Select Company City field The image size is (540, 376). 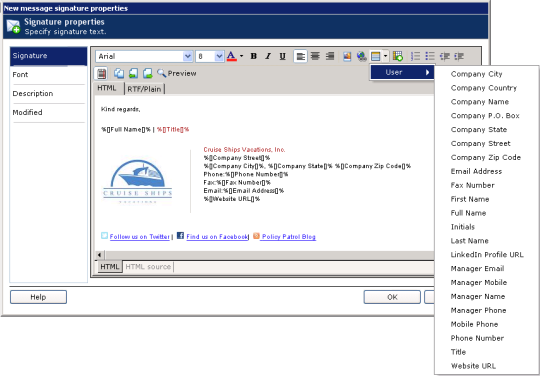[476, 74]
